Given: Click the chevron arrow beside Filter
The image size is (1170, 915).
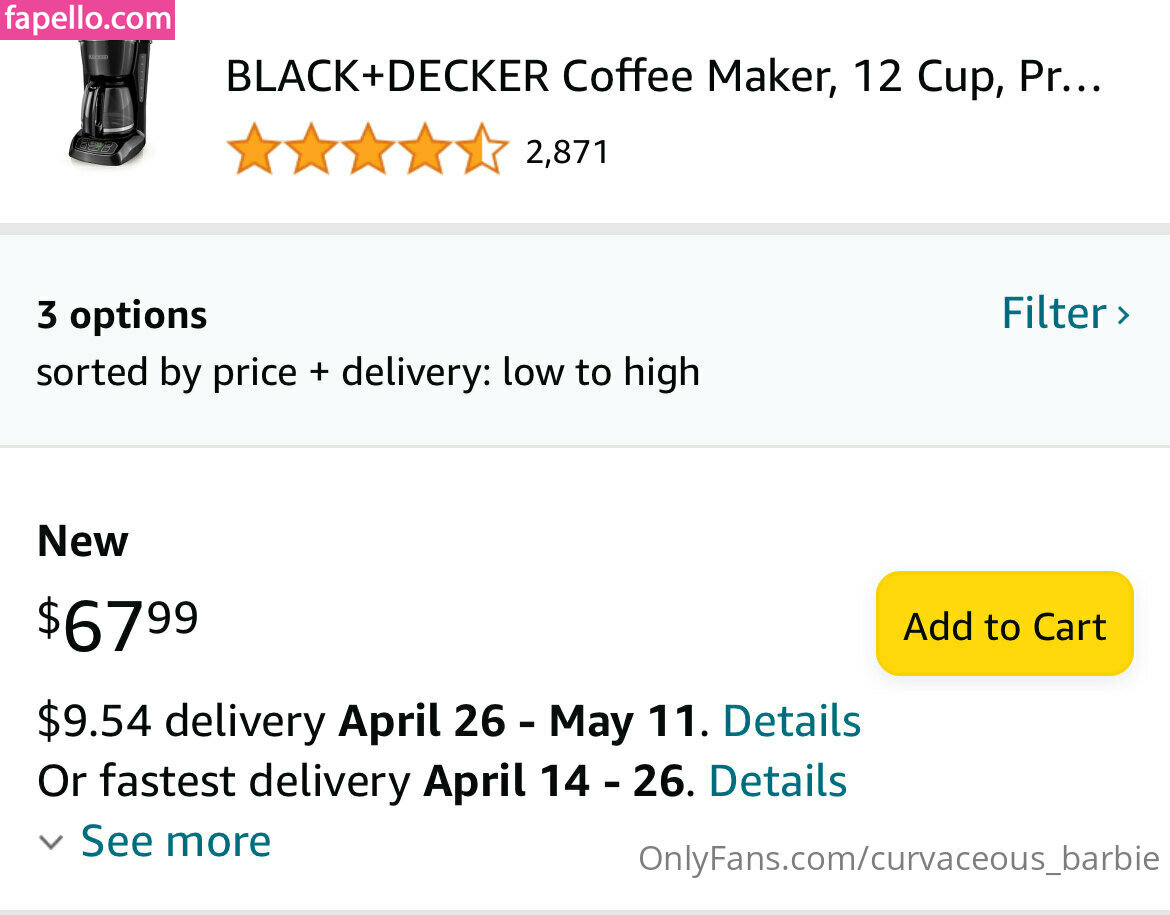Looking at the screenshot, I should click(1124, 315).
